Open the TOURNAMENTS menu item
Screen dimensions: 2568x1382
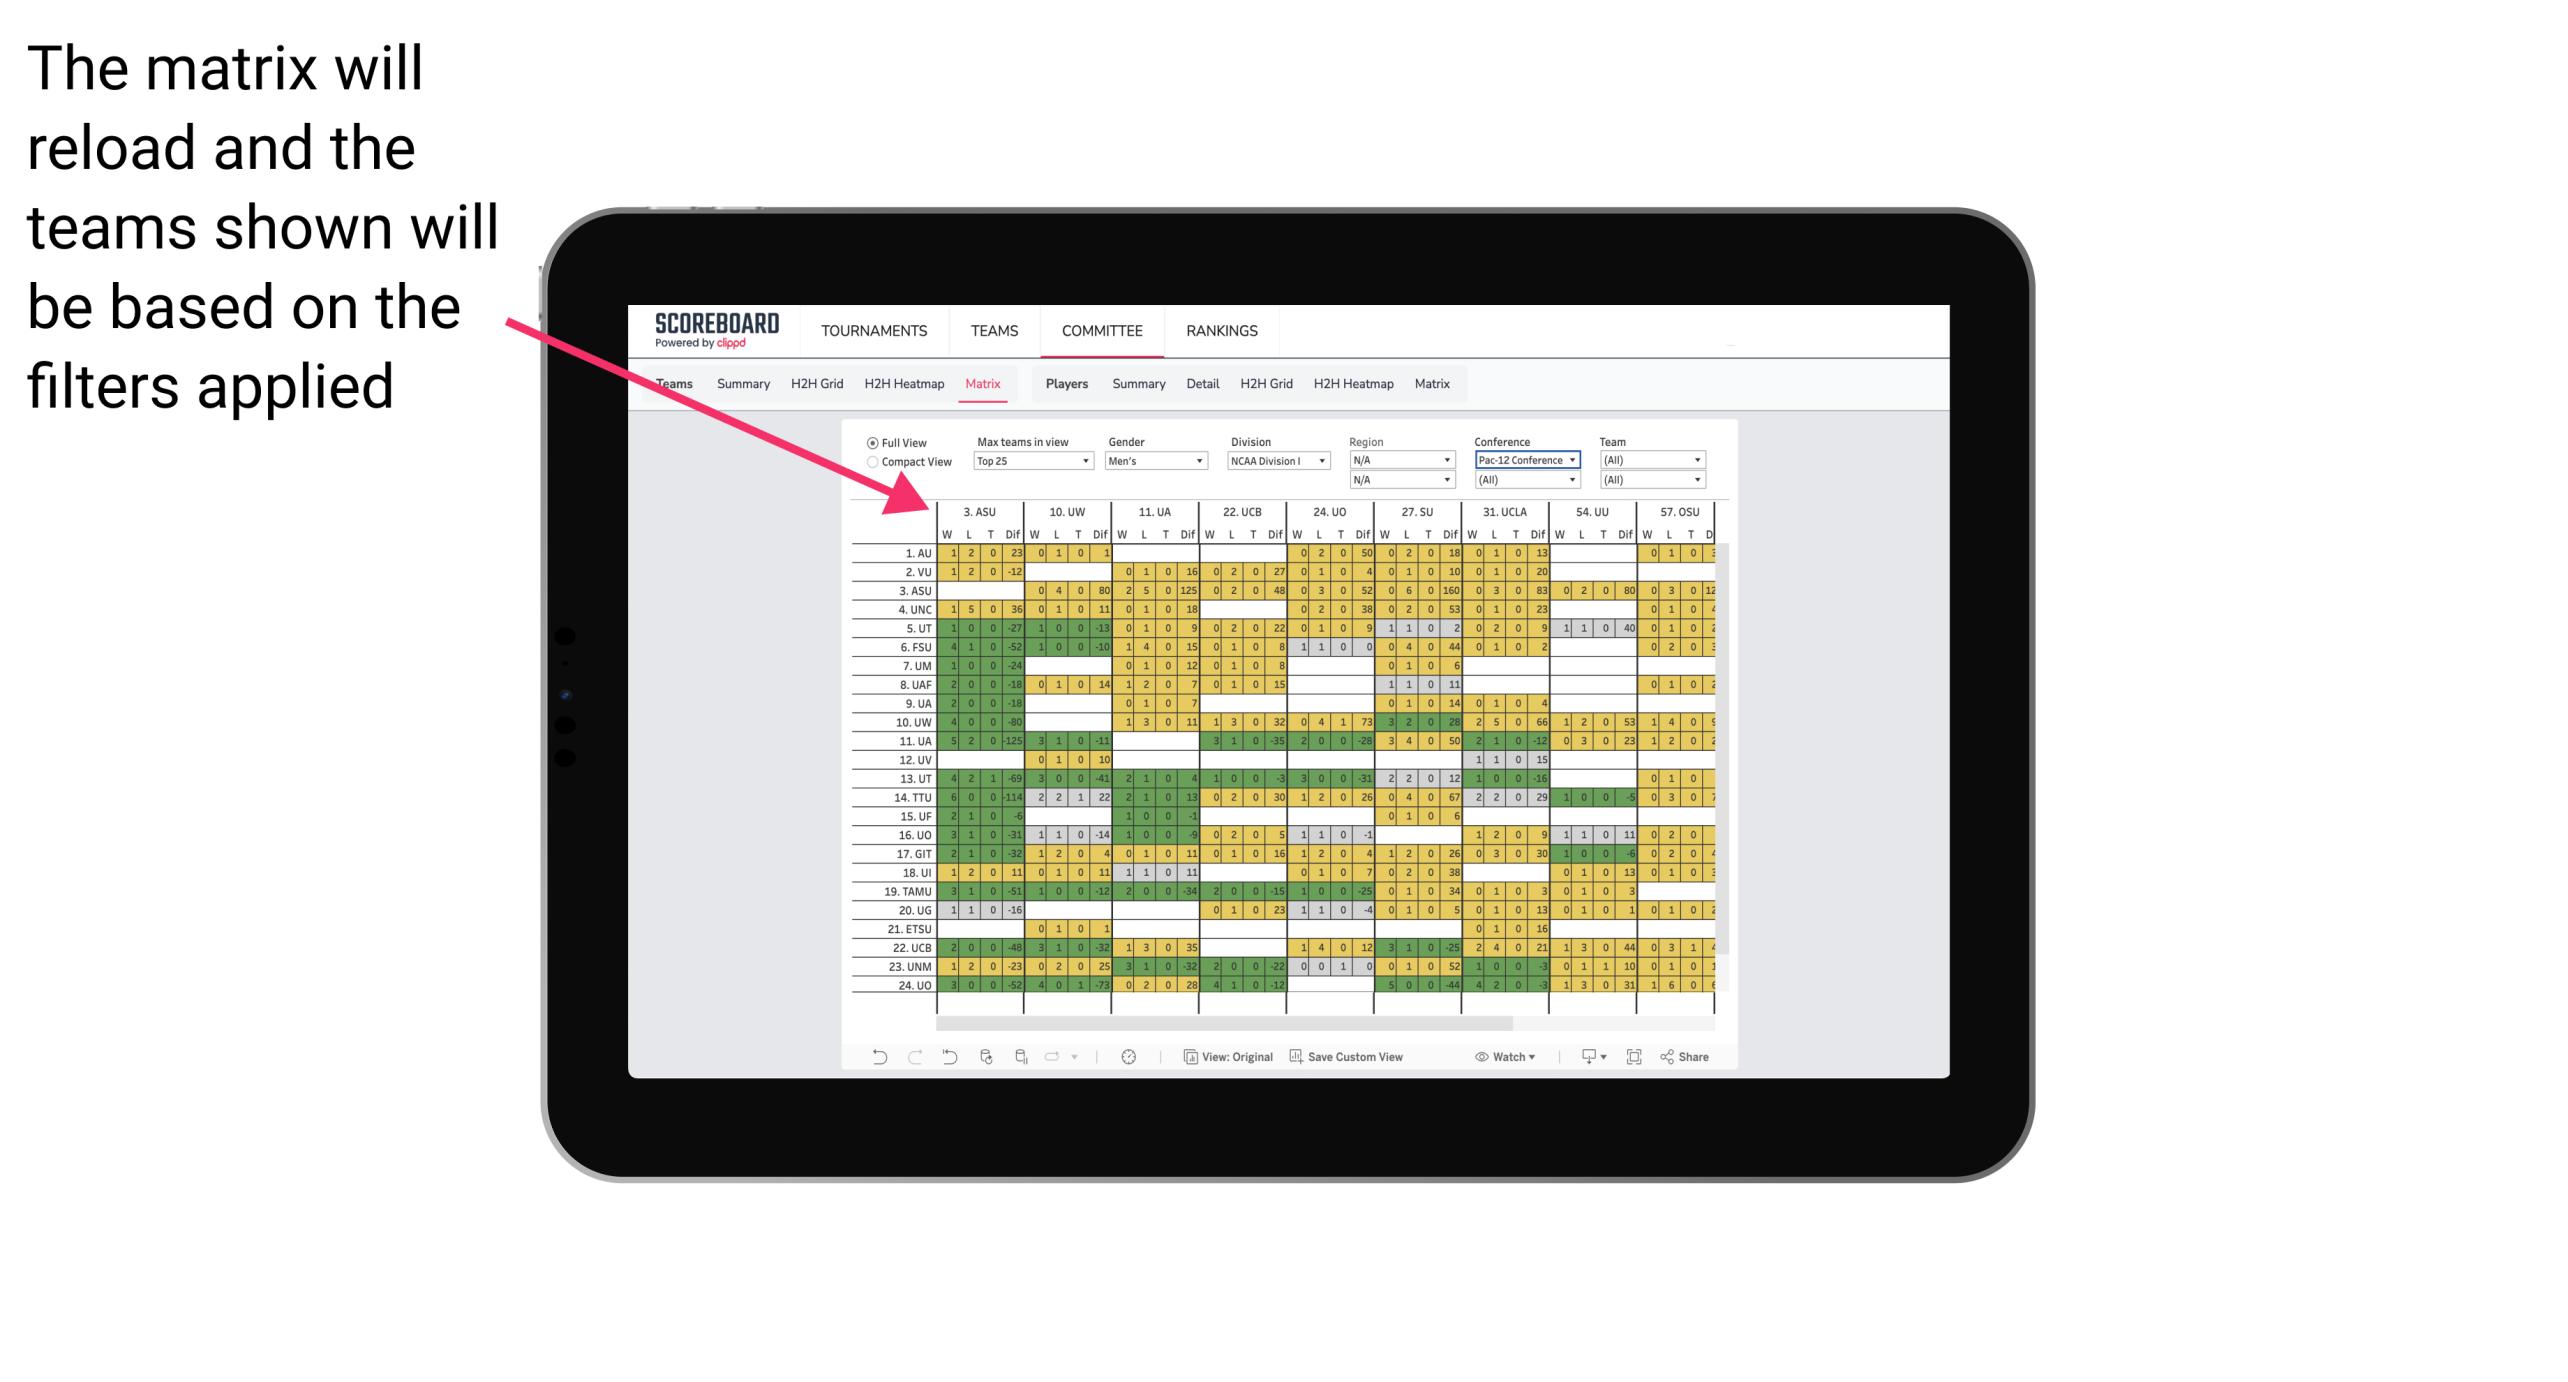click(x=871, y=330)
